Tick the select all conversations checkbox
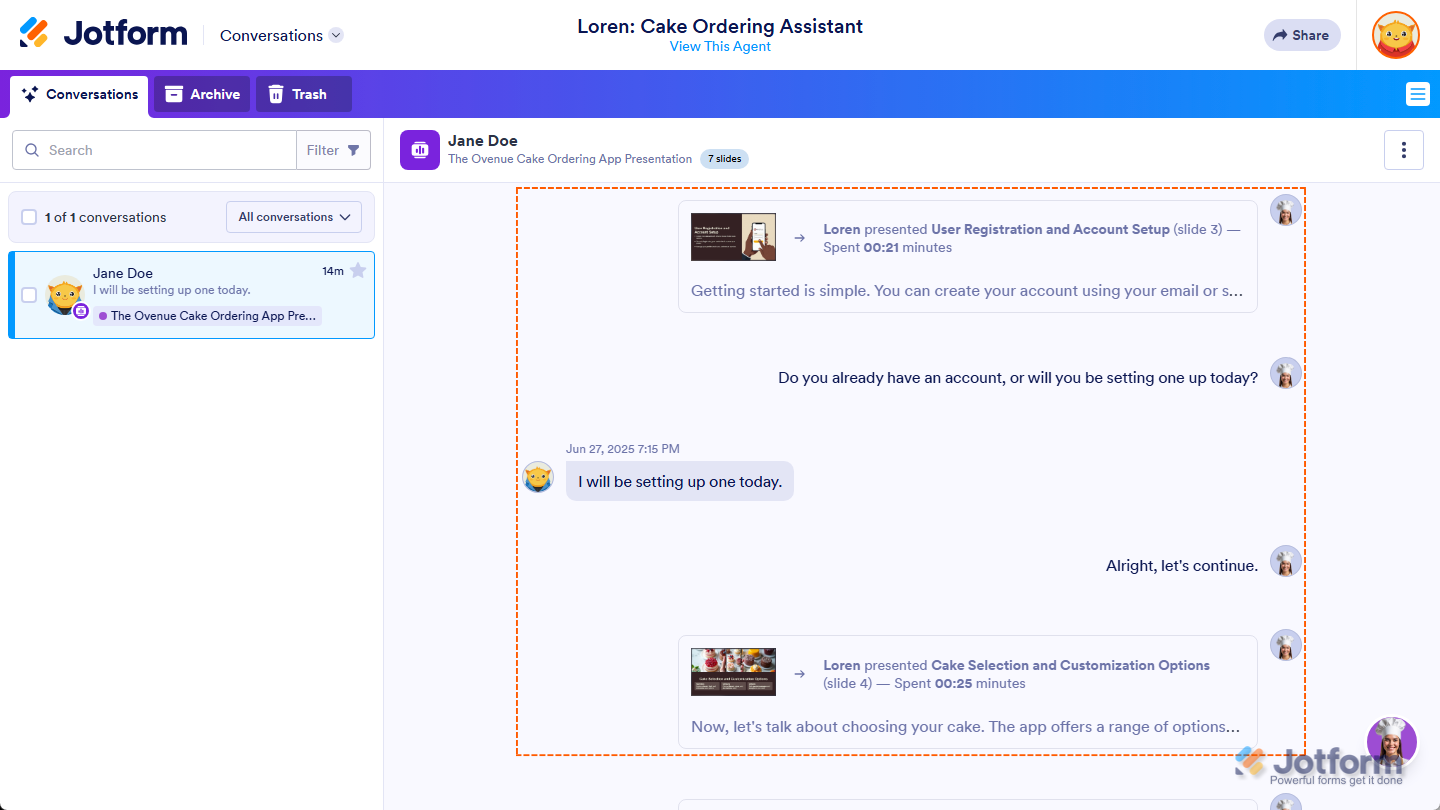Image resolution: width=1440 pixels, height=810 pixels. click(x=29, y=217)
